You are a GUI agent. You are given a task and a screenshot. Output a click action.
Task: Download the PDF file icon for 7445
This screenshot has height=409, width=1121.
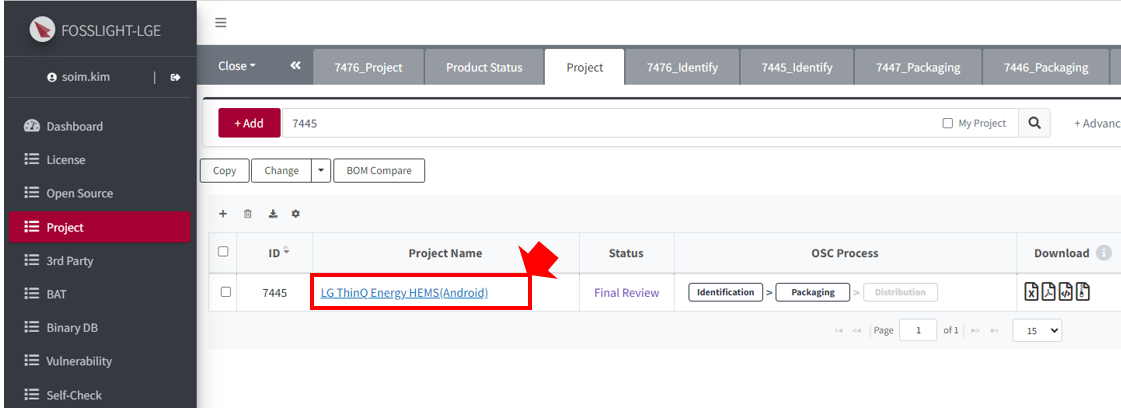click(1049, 292)
